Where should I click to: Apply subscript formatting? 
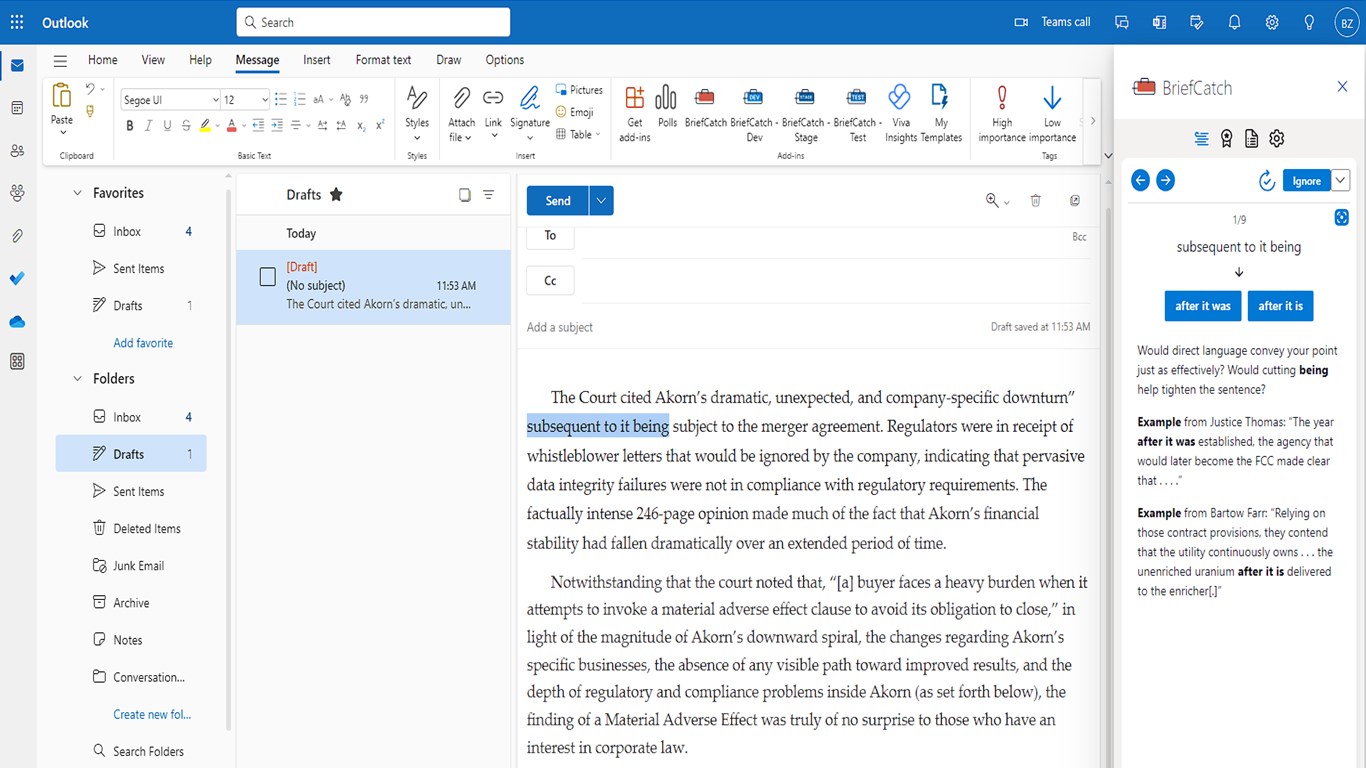tap(361, 126)
